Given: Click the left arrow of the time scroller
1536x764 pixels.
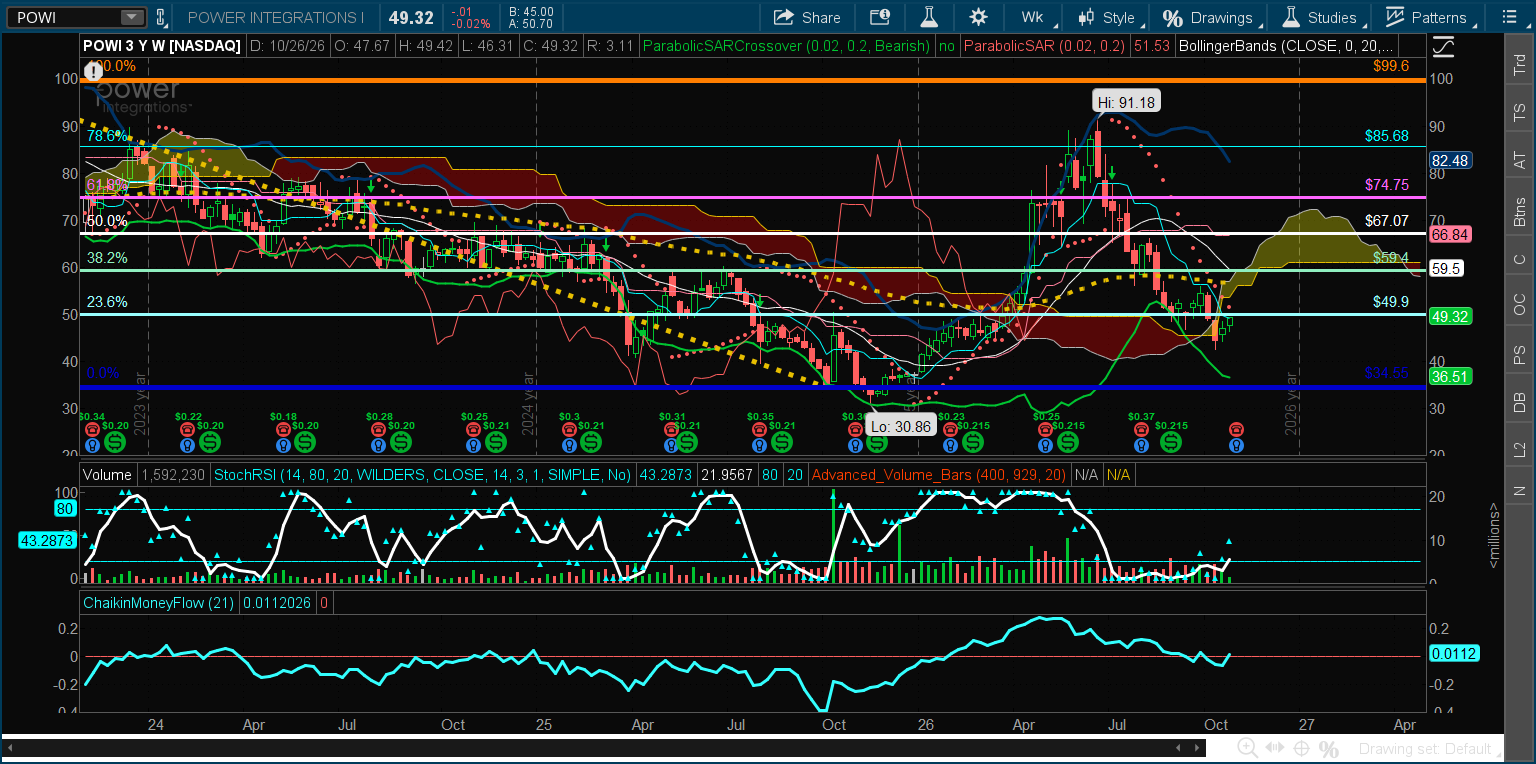Looking at the screenshot, I should click(x=1178, y=747).
